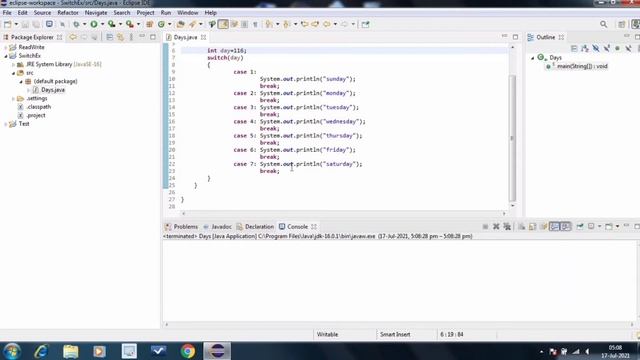640x360 pixels.
Task: Open the Display Selected Console dropdown arrow
Action: [x=599, y=227]
